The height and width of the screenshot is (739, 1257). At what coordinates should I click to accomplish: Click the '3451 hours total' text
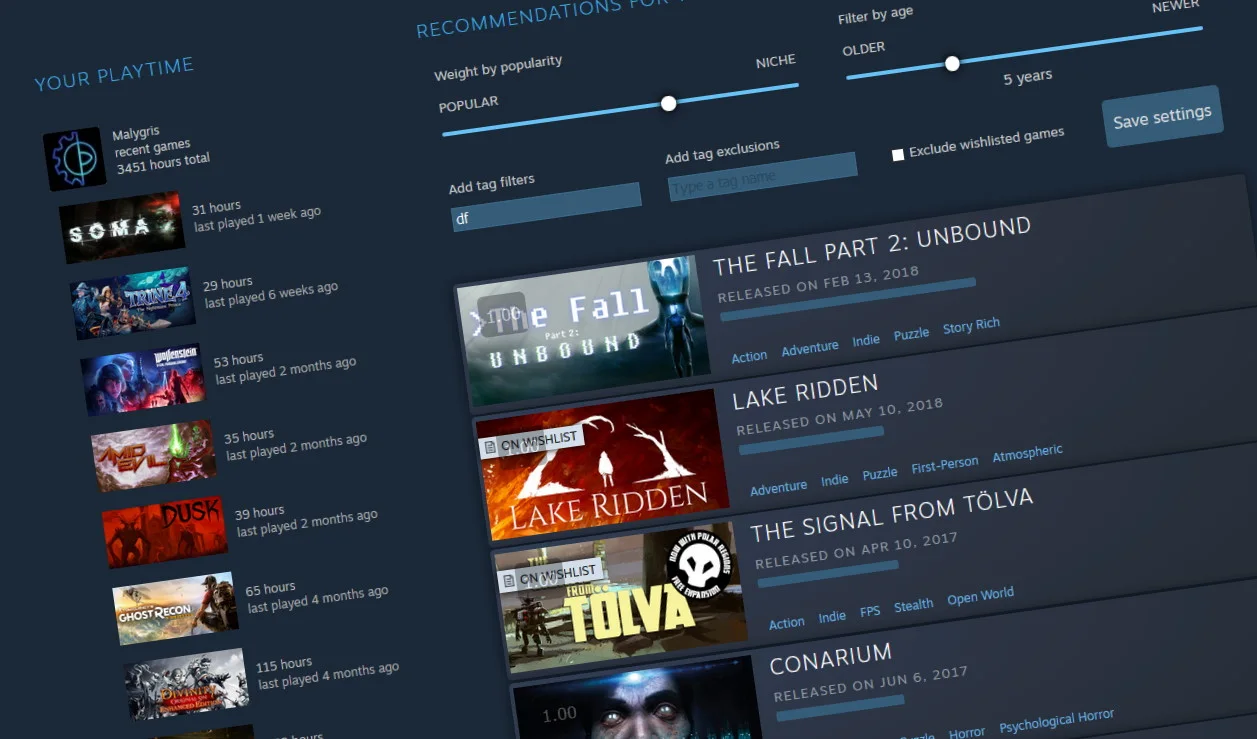point(164,164)
